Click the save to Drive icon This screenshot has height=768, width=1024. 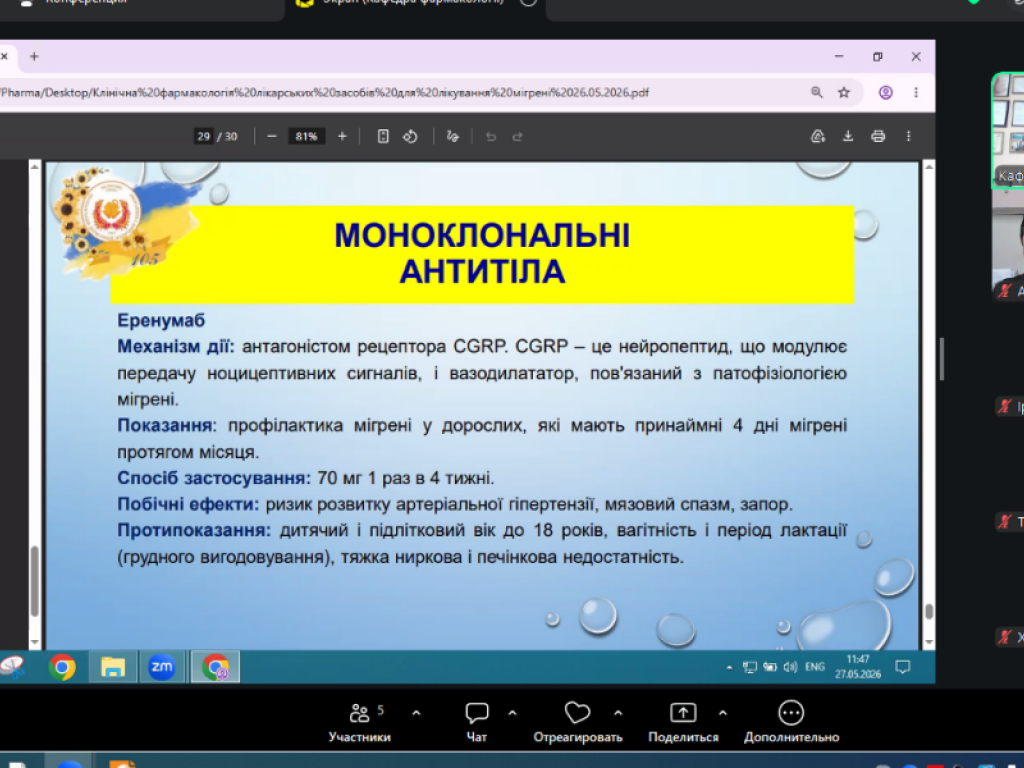[x=818, y=136]
